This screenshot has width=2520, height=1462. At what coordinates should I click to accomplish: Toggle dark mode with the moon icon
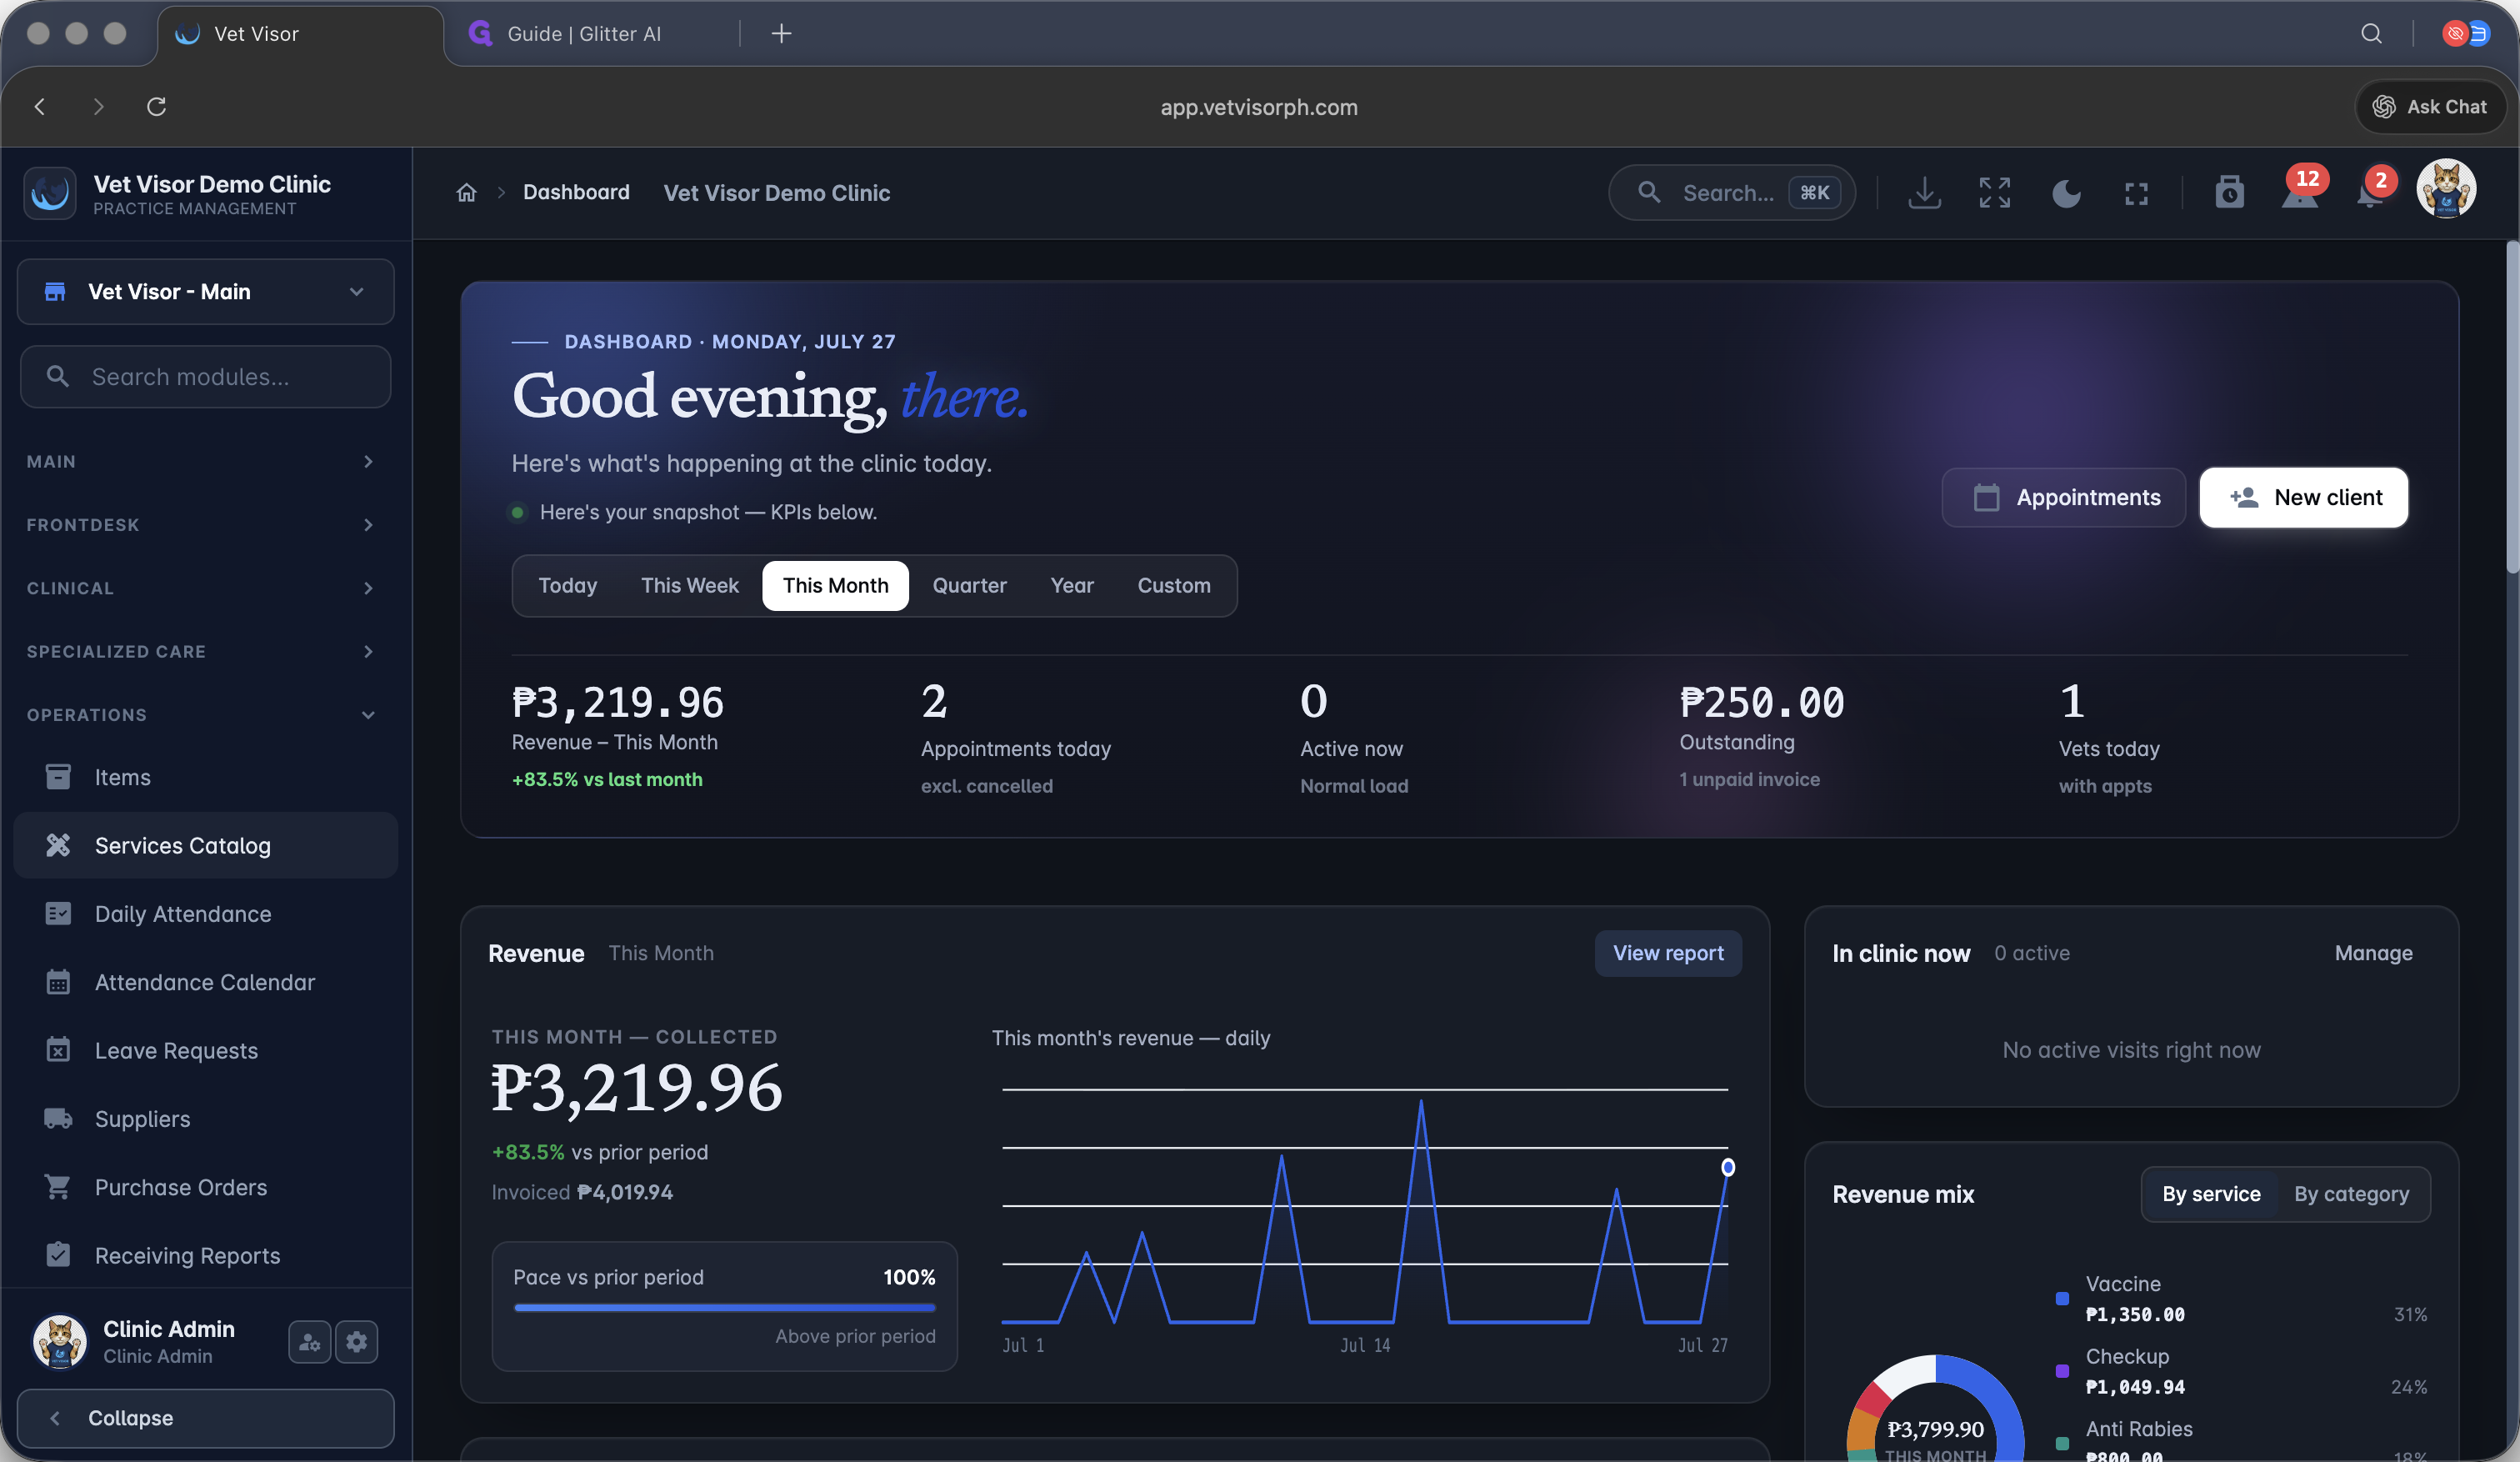(x=2066, y=193)
